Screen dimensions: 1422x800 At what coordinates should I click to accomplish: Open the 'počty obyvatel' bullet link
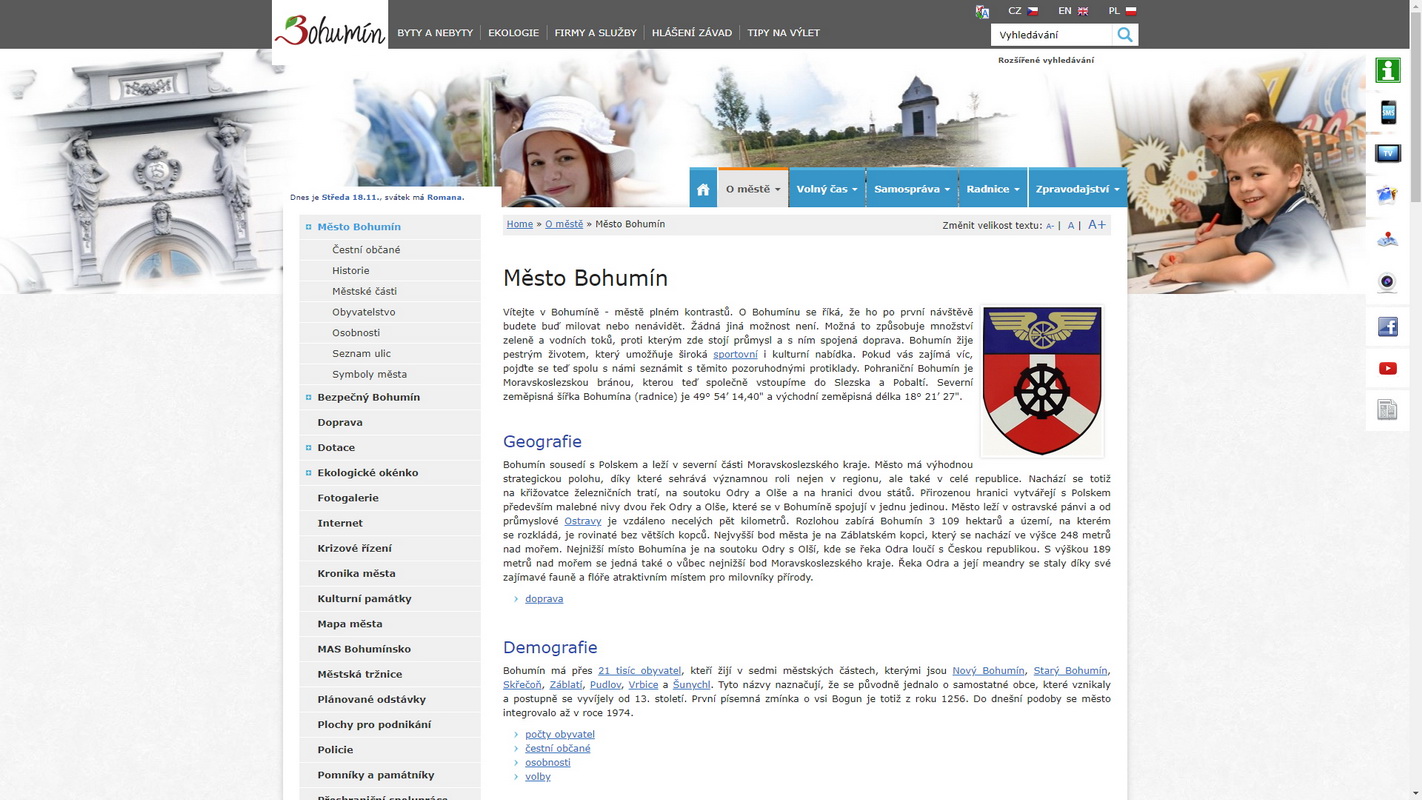pos(560,734)
